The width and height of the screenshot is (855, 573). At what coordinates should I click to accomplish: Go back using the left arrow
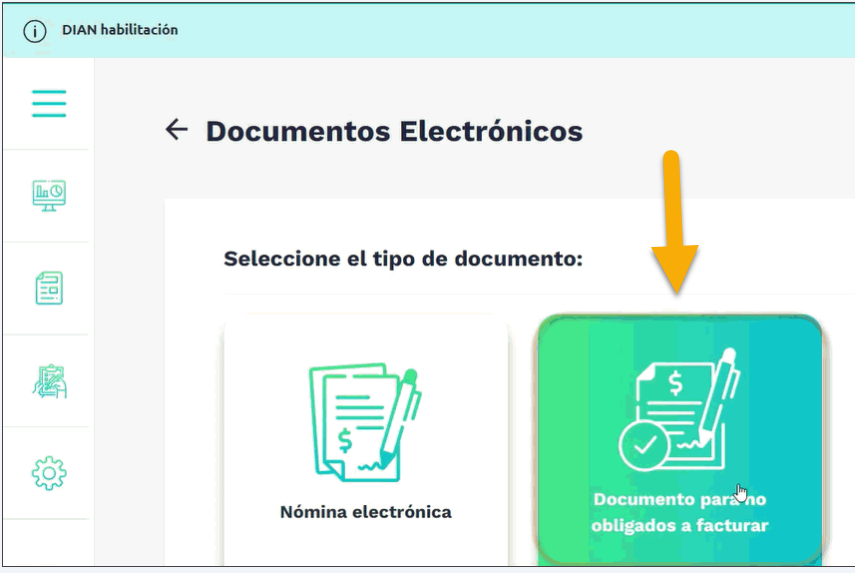[177, 130]
